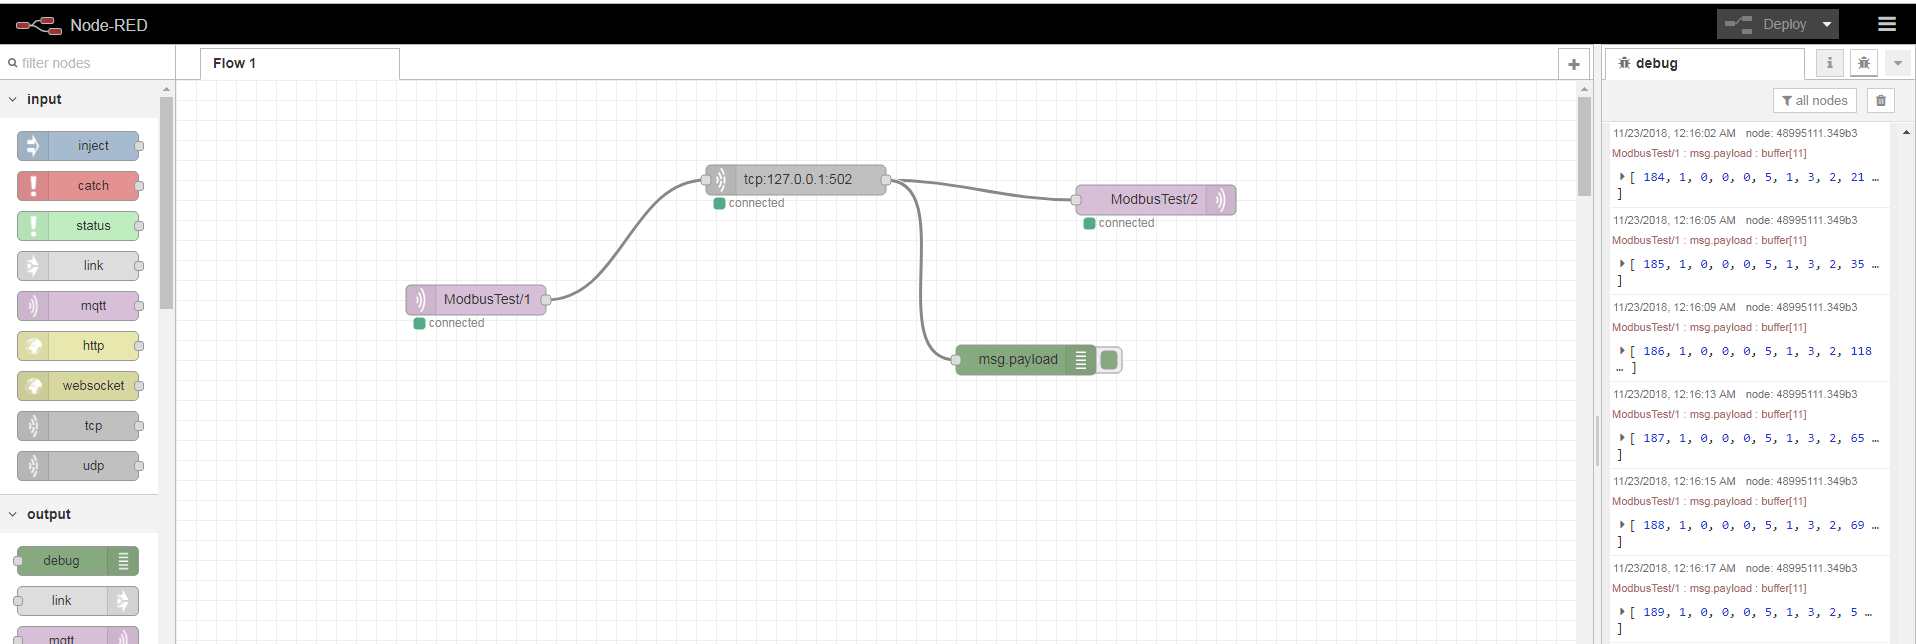1916x644 pixels.
Task: Expand first debug message buffer array
Action: (x=1622, y=177)
